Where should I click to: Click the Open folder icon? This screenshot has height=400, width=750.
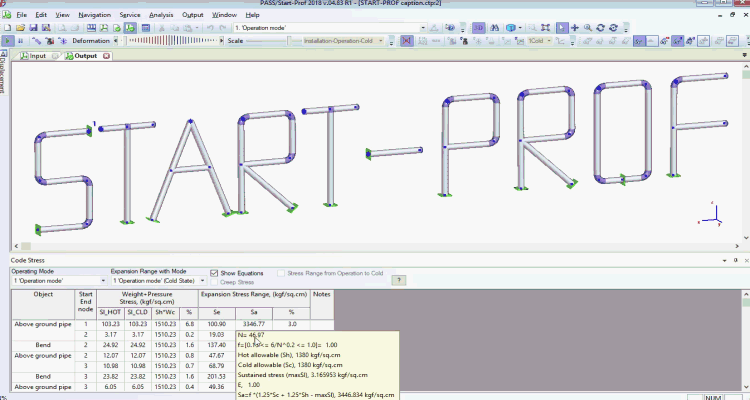coord(20,28)
